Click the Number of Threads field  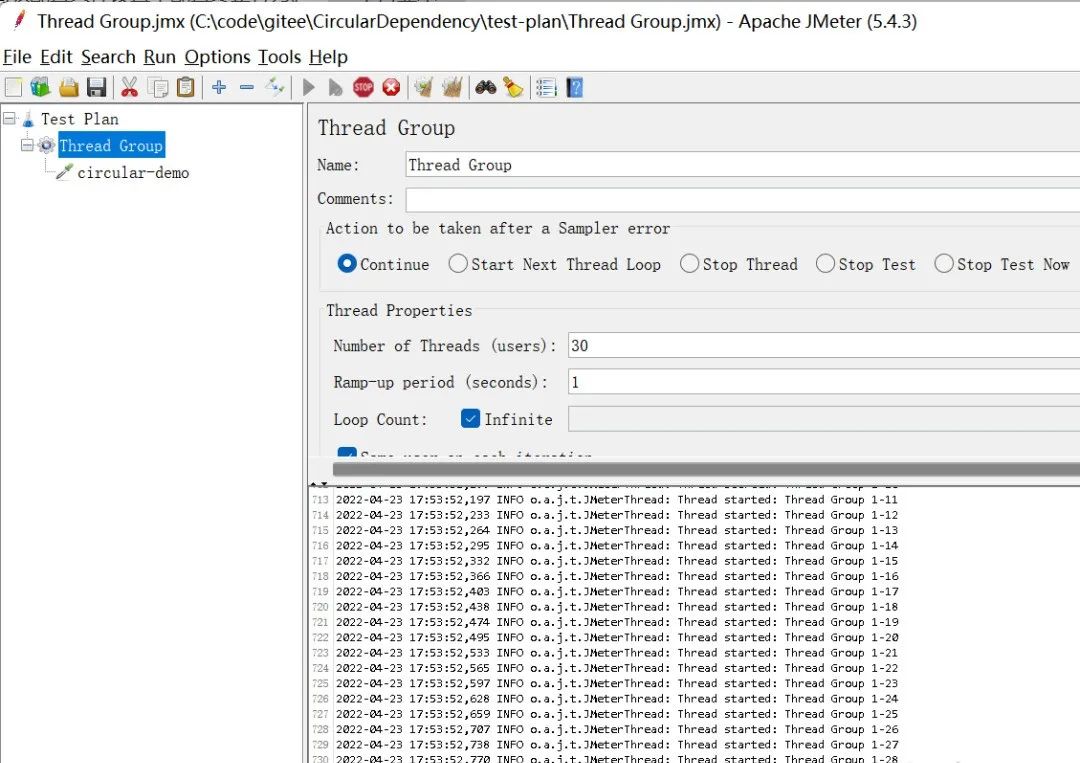pos(824,346)
